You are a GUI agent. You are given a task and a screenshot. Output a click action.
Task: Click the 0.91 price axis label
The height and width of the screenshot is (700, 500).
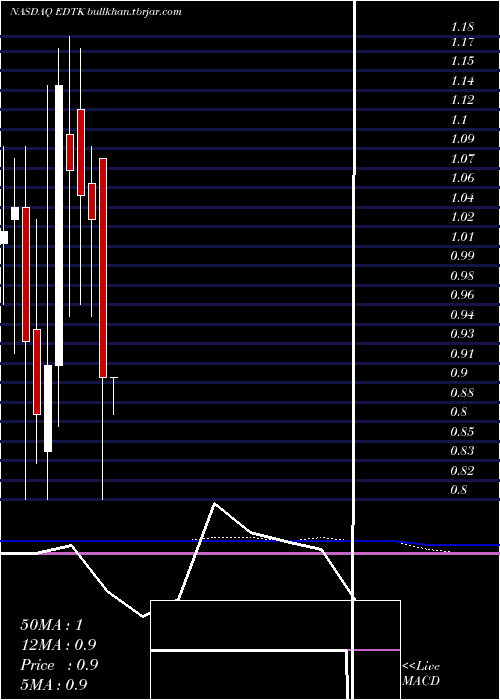[462, 354]
